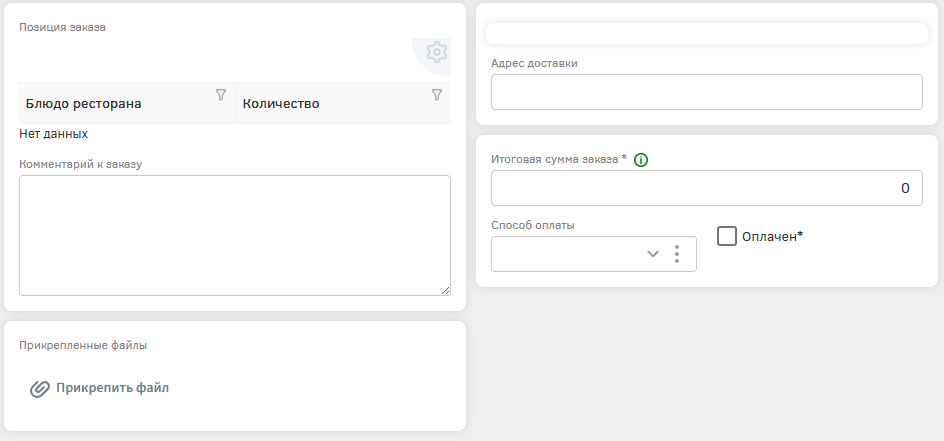This screenshot has width=944, height=441.
Task: Filter the Количество column
Action: (x=436, y=95)
